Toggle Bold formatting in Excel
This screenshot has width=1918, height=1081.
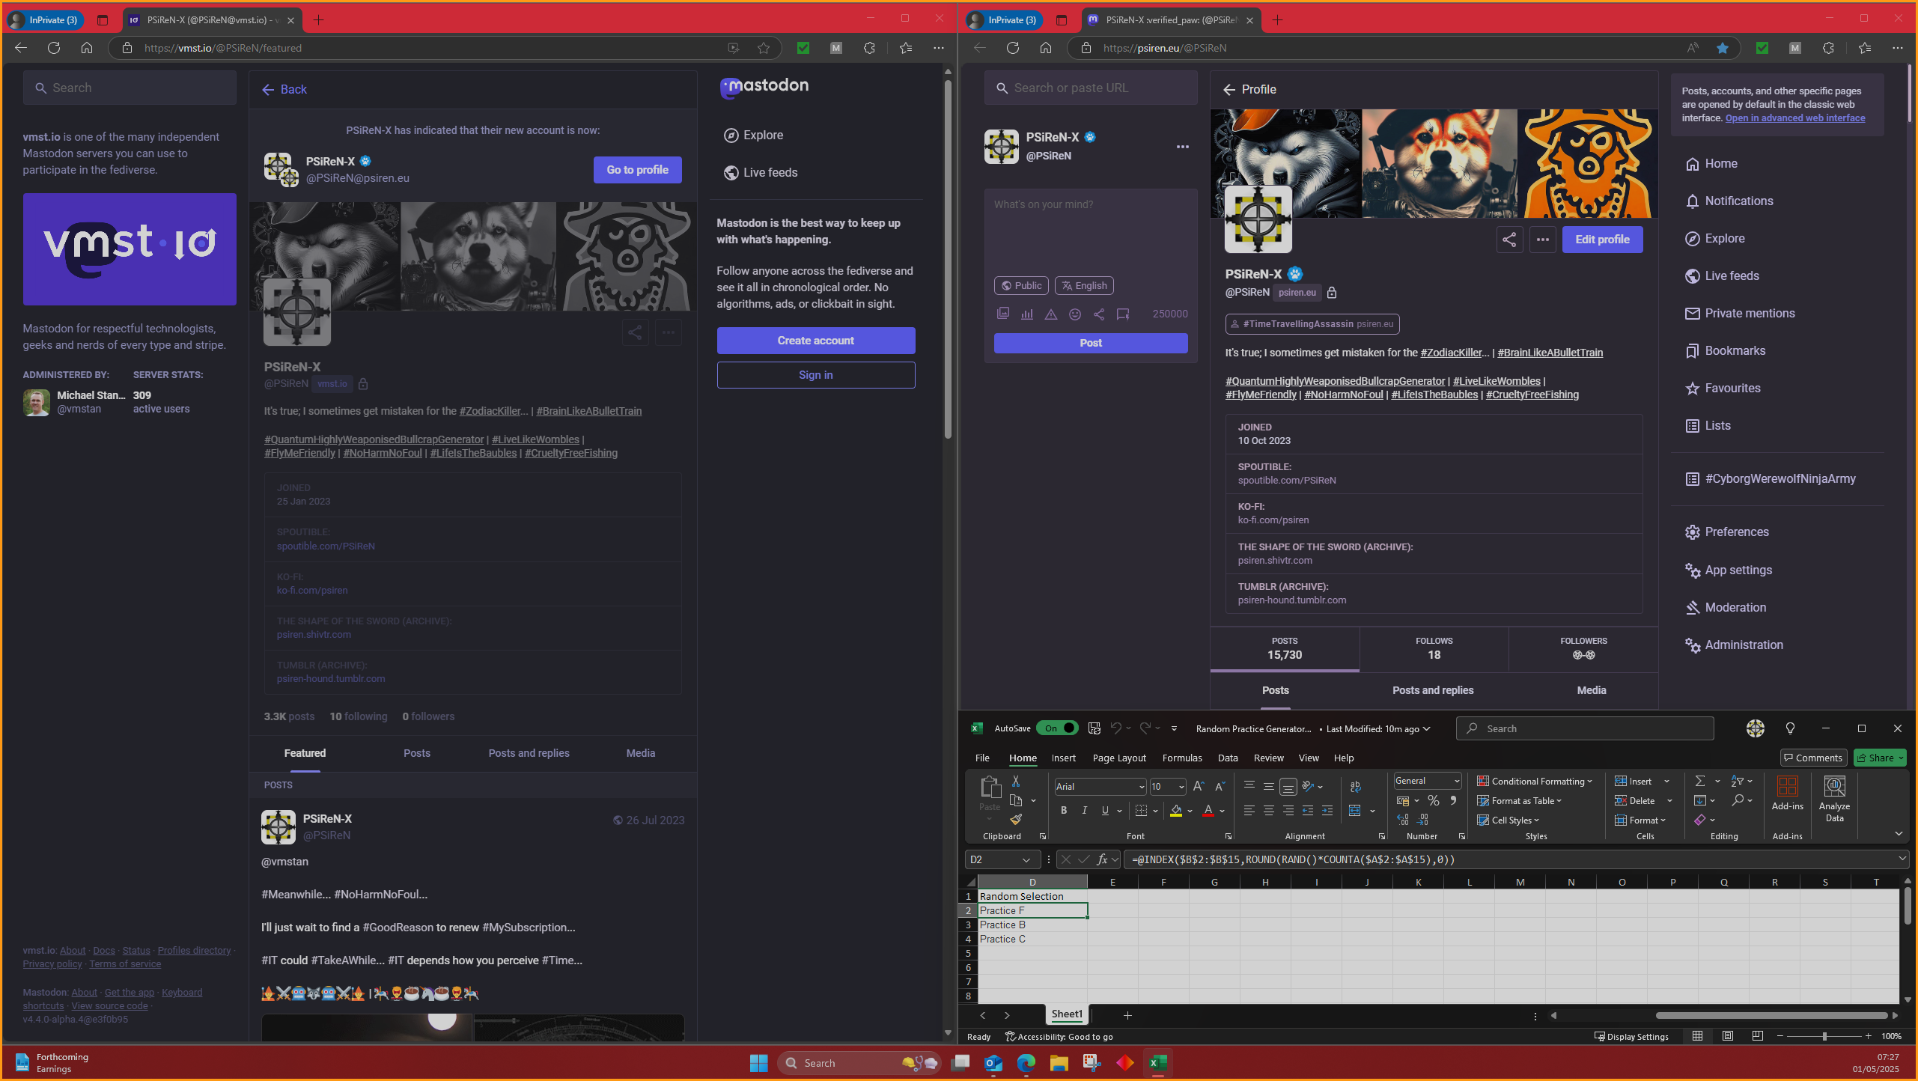(x=1064, y=811)
